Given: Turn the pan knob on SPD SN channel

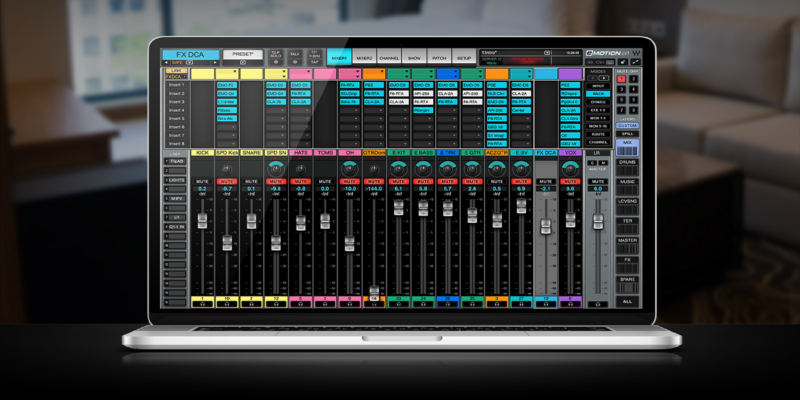Looking at the screenshot, I should tap(276, 169).
